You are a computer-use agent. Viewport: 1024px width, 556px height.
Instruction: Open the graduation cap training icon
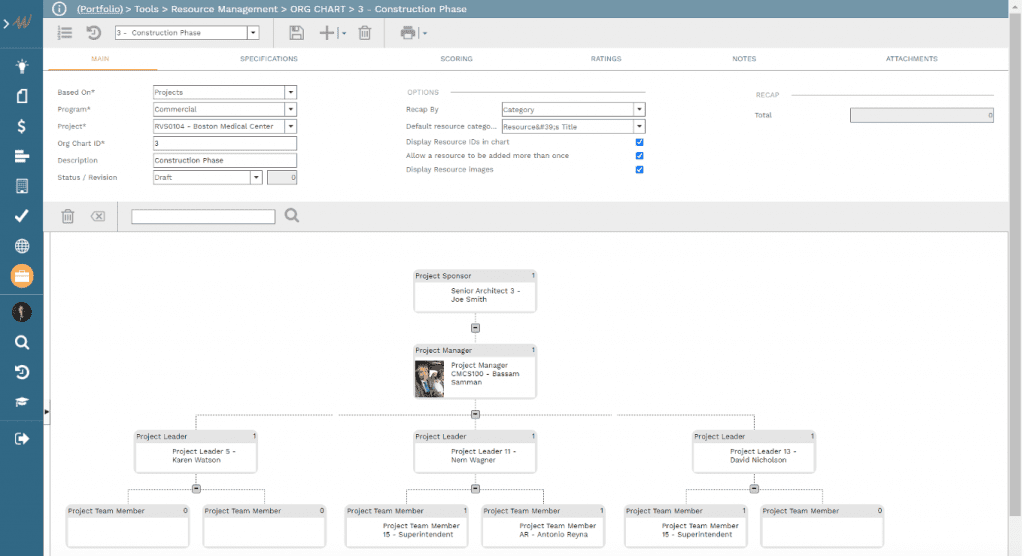click(x=22, y=402)
